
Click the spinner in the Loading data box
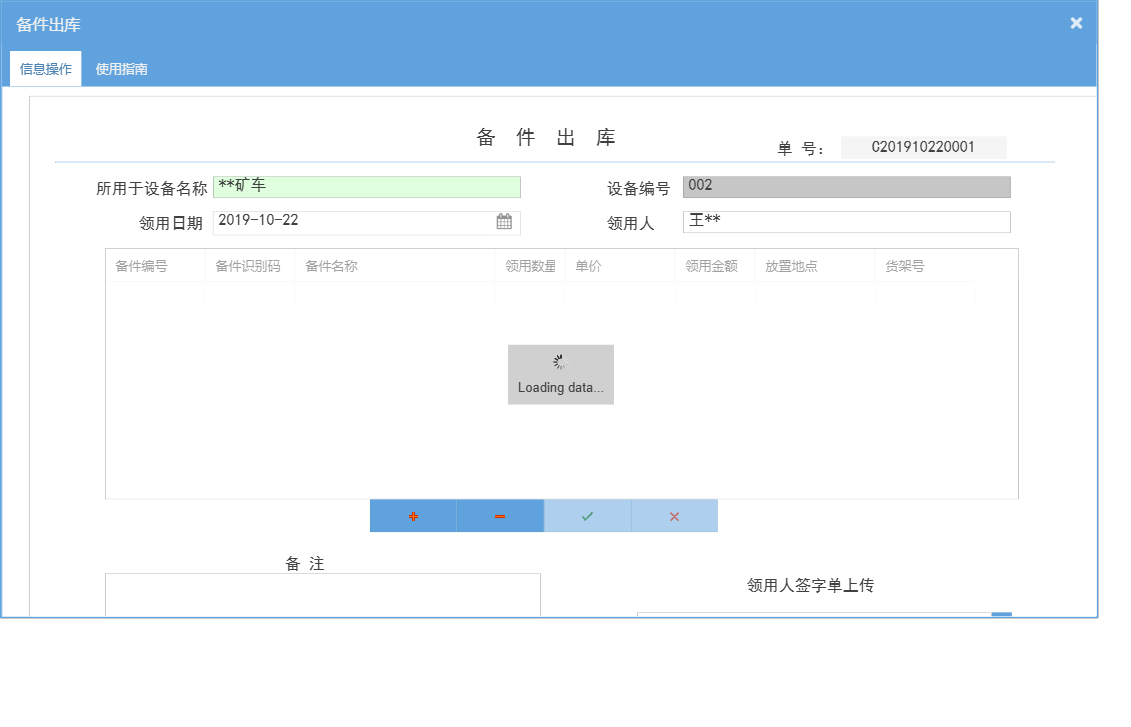tap(560, 362)
